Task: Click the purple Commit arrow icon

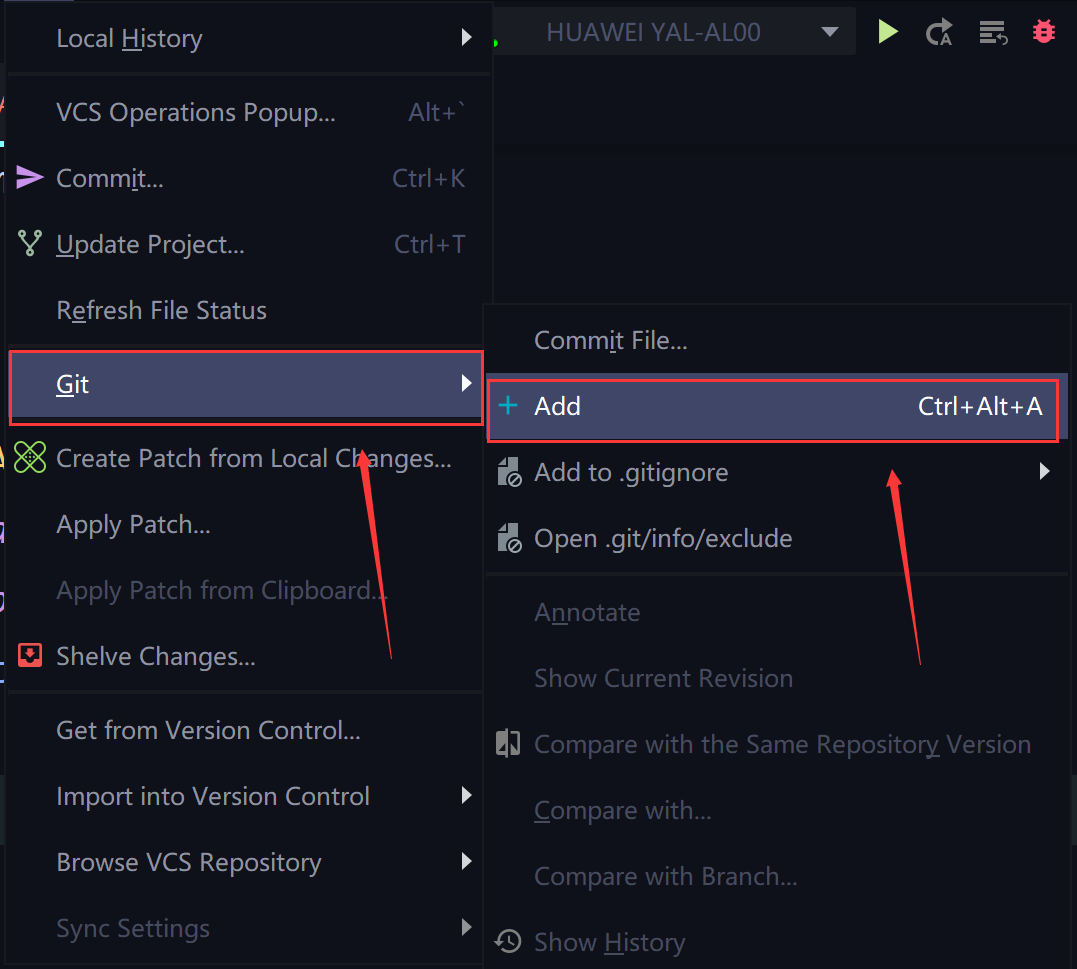Action: 30,177
